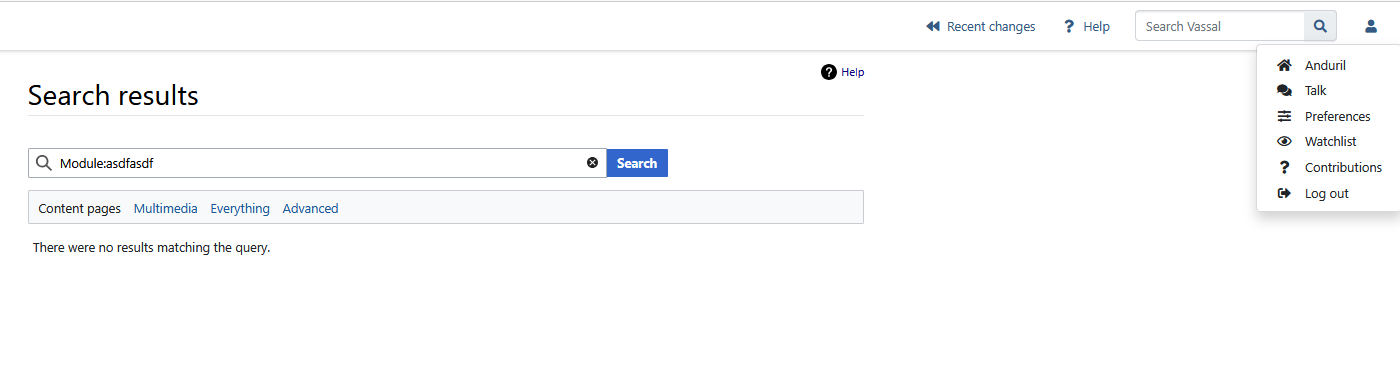The image size is (1400, 366).
Task: Click the eye icon for Watchlist
Action: click(1285, 142)
